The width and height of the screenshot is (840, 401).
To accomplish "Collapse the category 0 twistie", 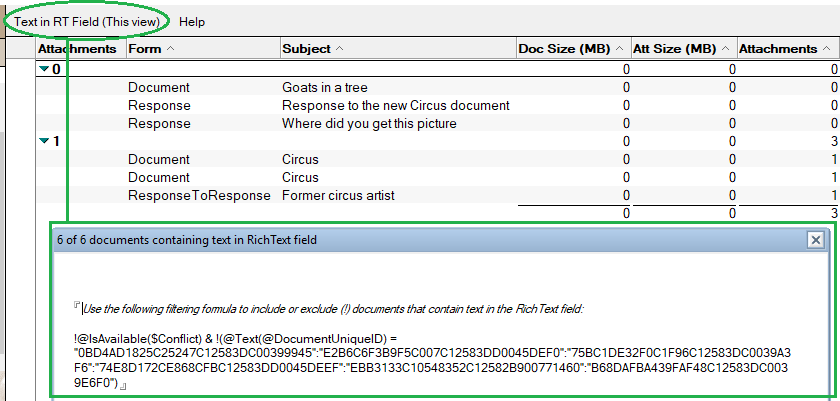I will (44, 69).
